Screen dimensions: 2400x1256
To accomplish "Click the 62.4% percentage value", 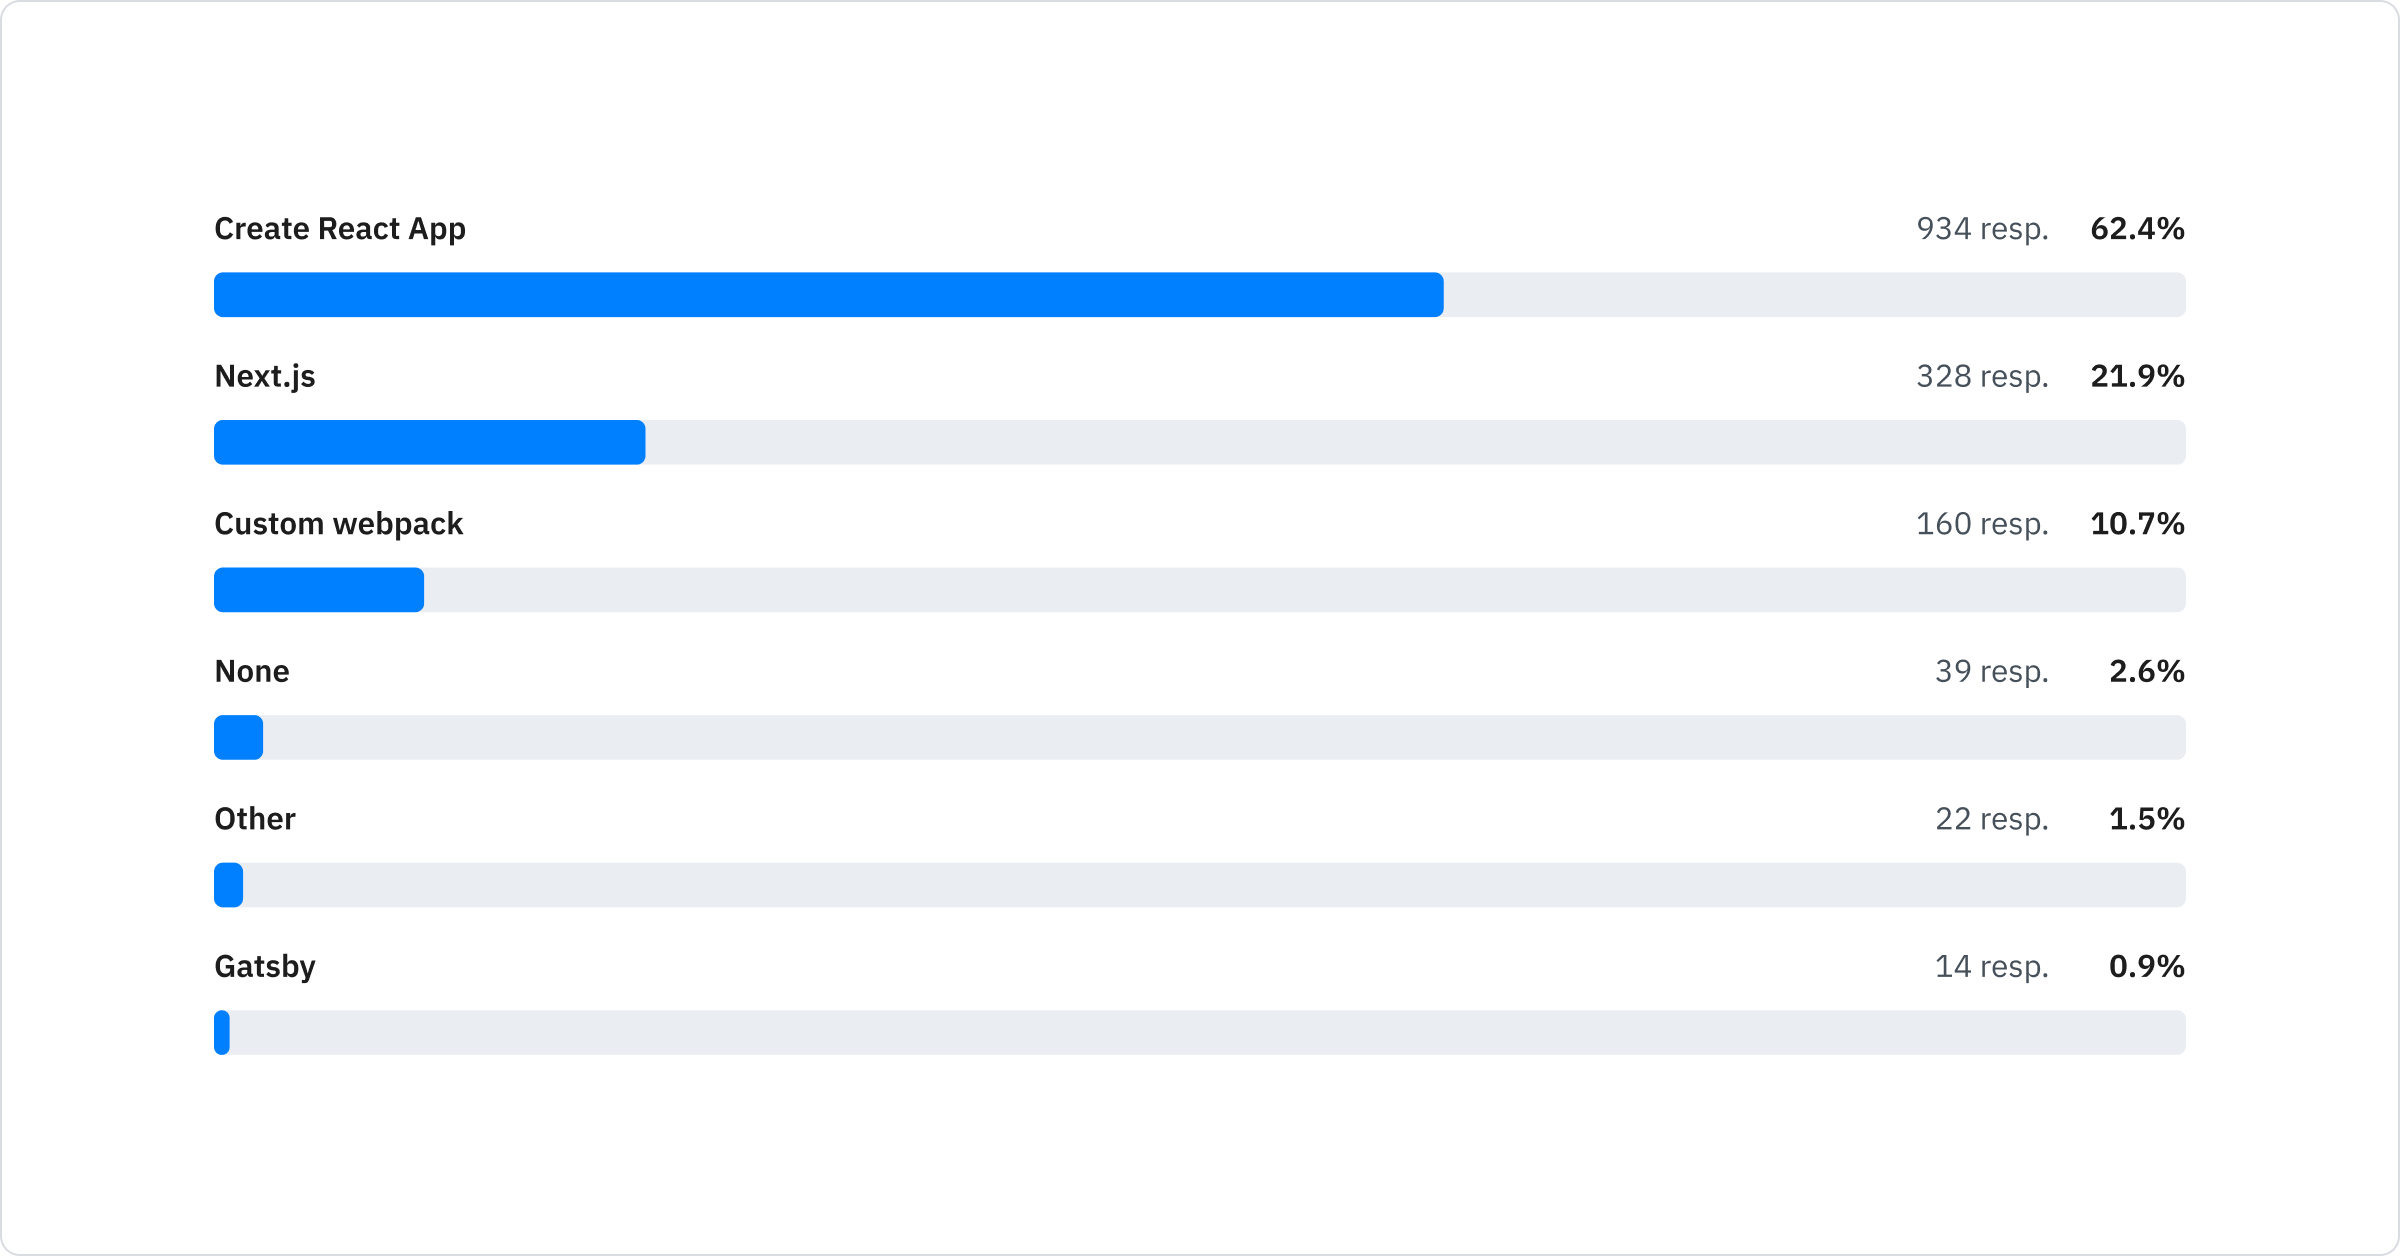I will 2137,229.
